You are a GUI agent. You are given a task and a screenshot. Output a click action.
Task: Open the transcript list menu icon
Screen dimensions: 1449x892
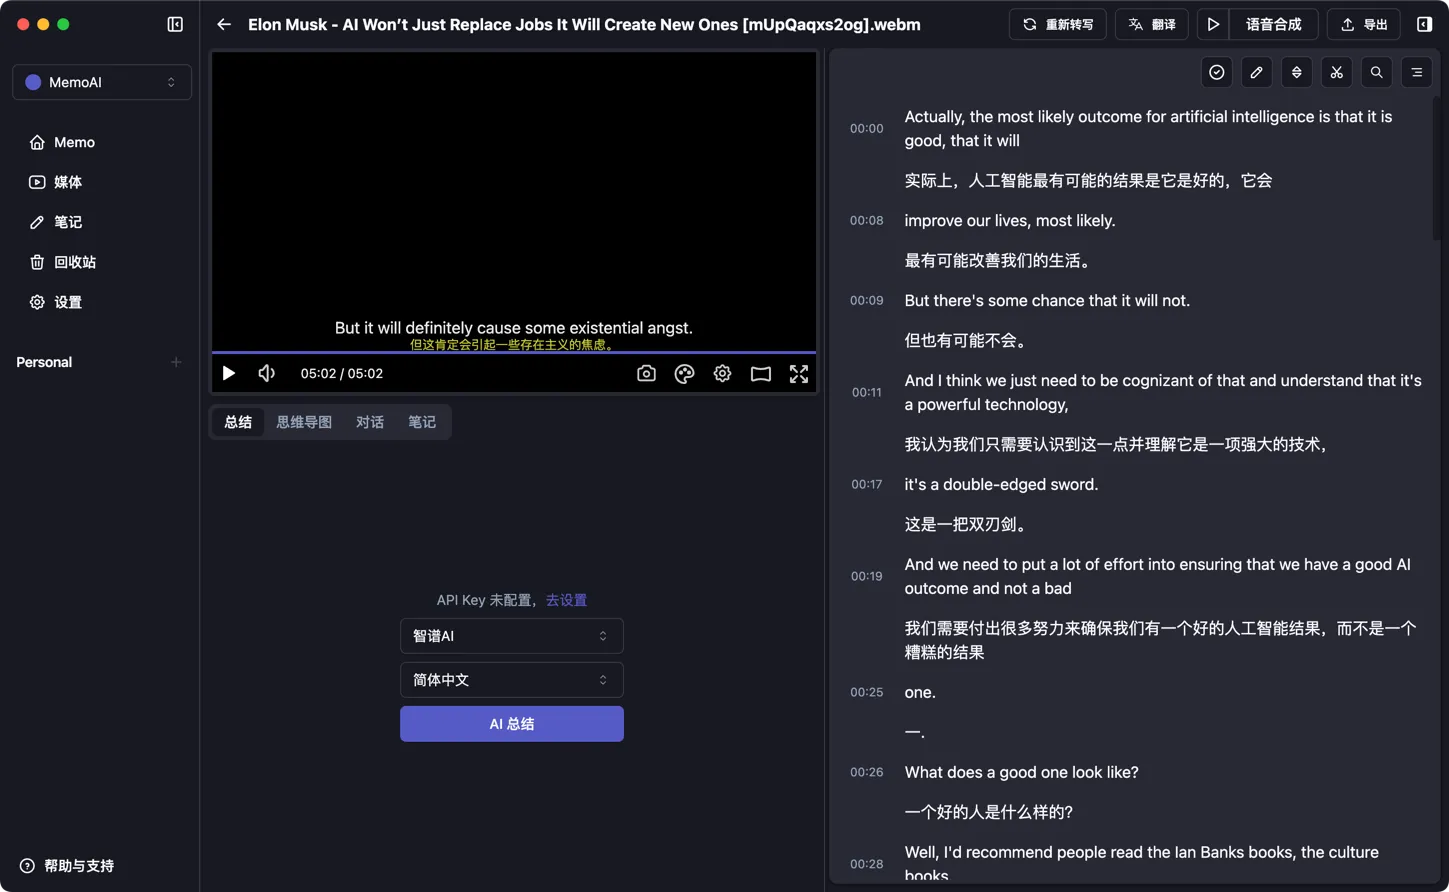click(1417, 72)
